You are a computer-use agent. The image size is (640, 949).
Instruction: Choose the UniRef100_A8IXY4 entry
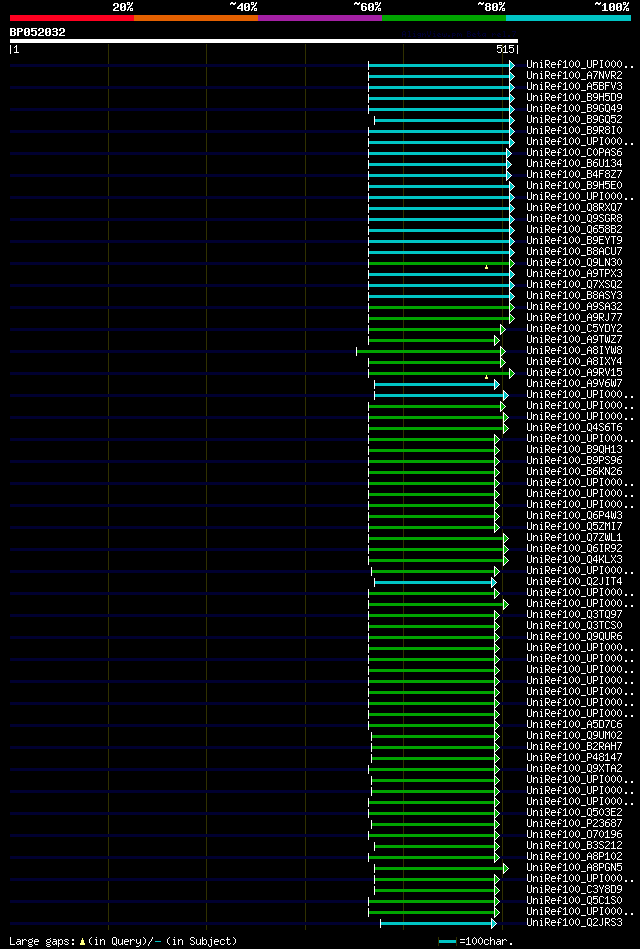pyautogui.click(x=574, y=362)
